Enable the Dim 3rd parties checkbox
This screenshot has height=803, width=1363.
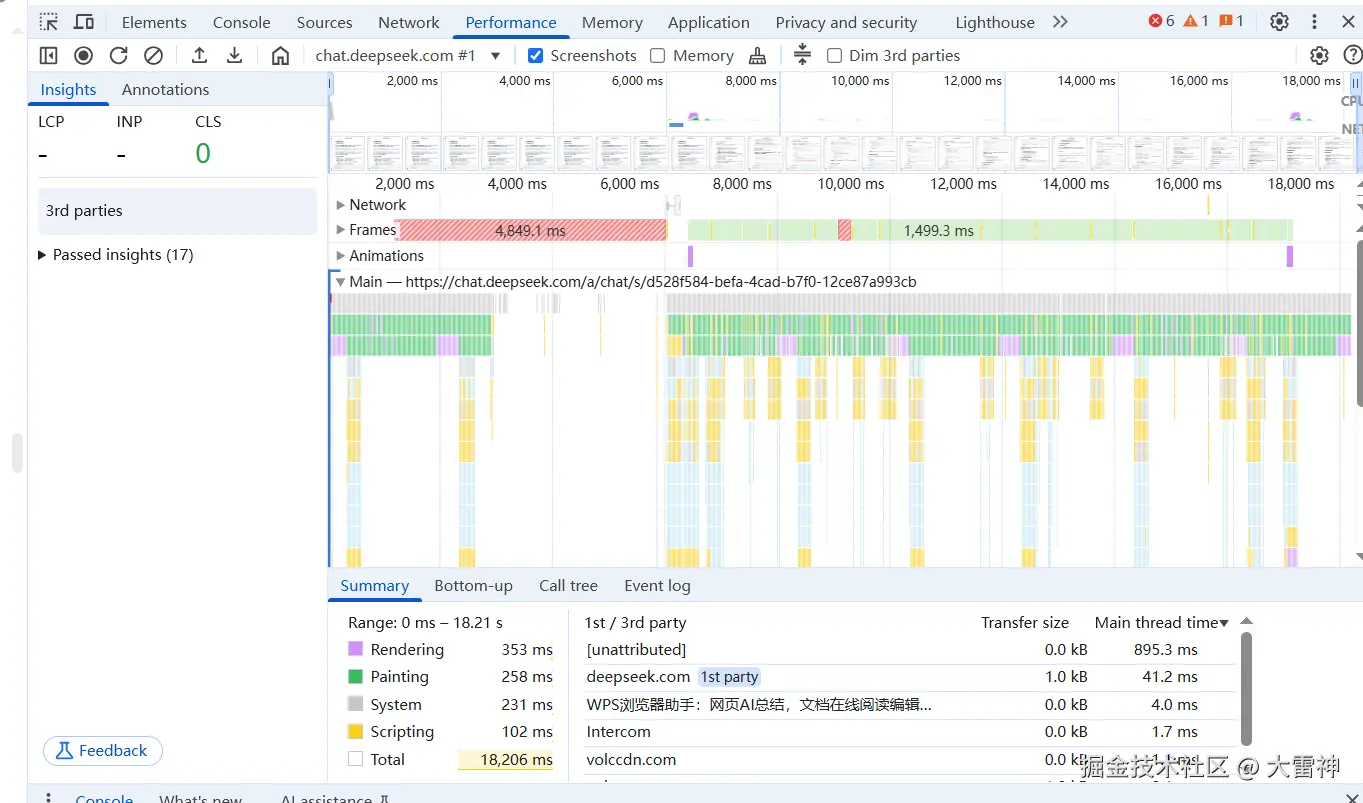[x=834, y=56]
